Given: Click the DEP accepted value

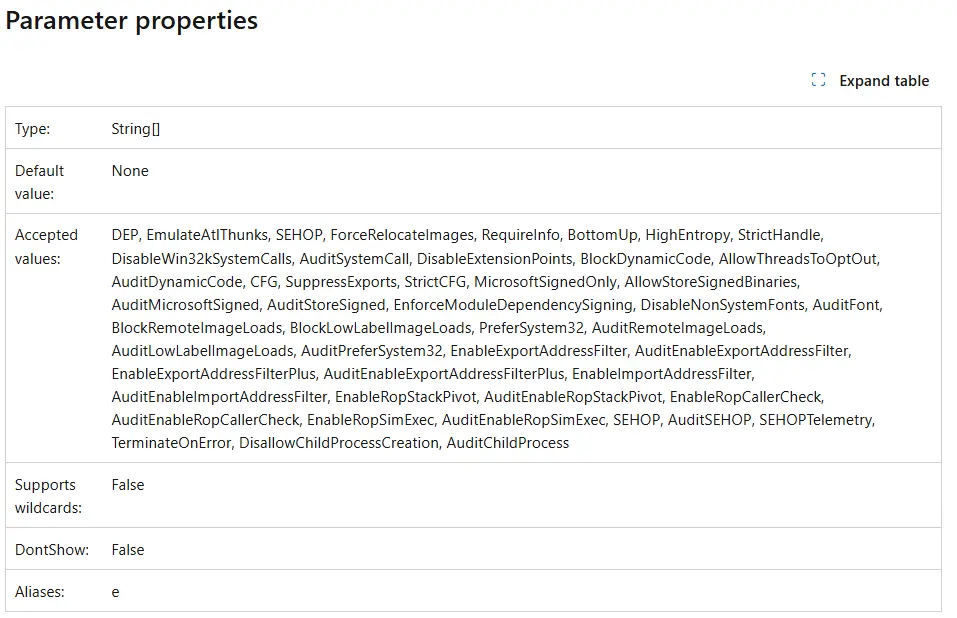Looking at the screenshot, I should click(x=125, y=235).
